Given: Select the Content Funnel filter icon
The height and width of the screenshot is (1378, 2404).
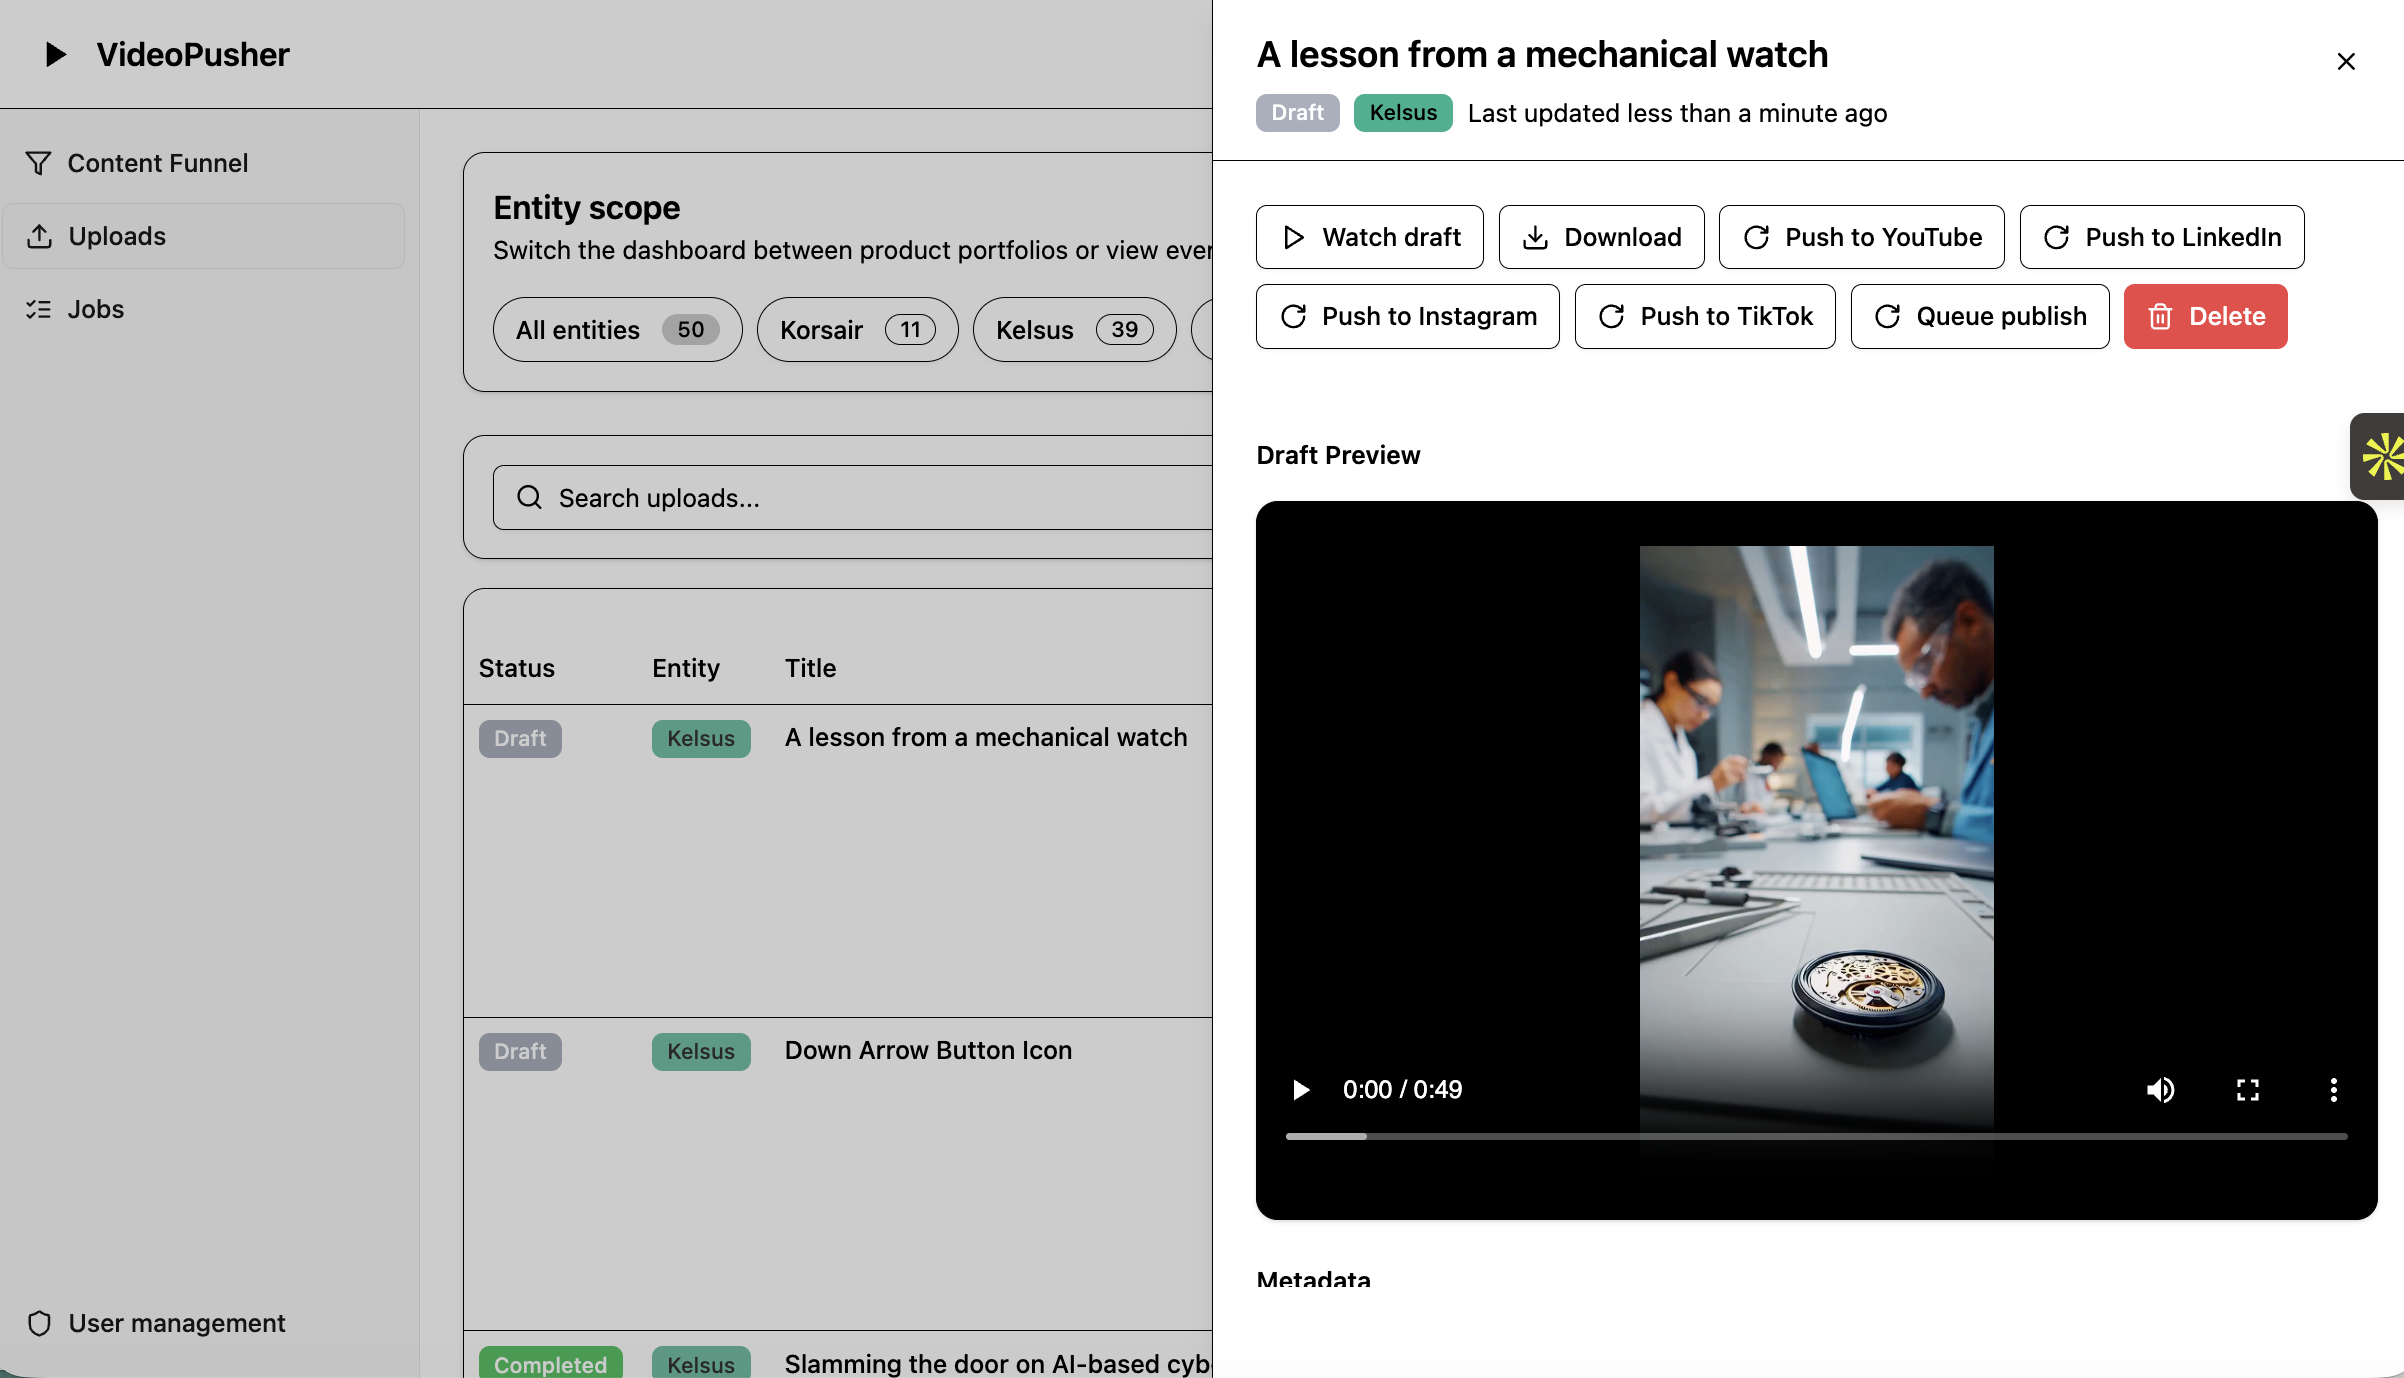Looking at the screenshot, I should tap(39, 162).
